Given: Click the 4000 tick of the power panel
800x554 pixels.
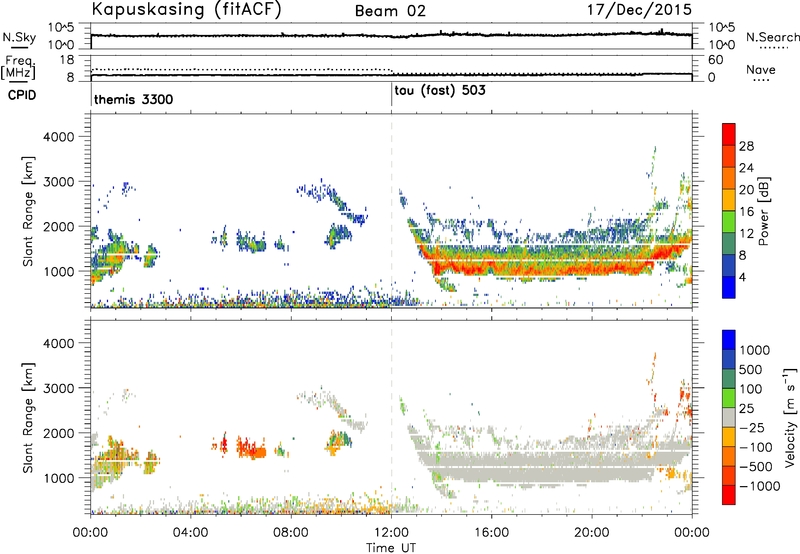Looking at the screenshot, I should click(59, 137).
